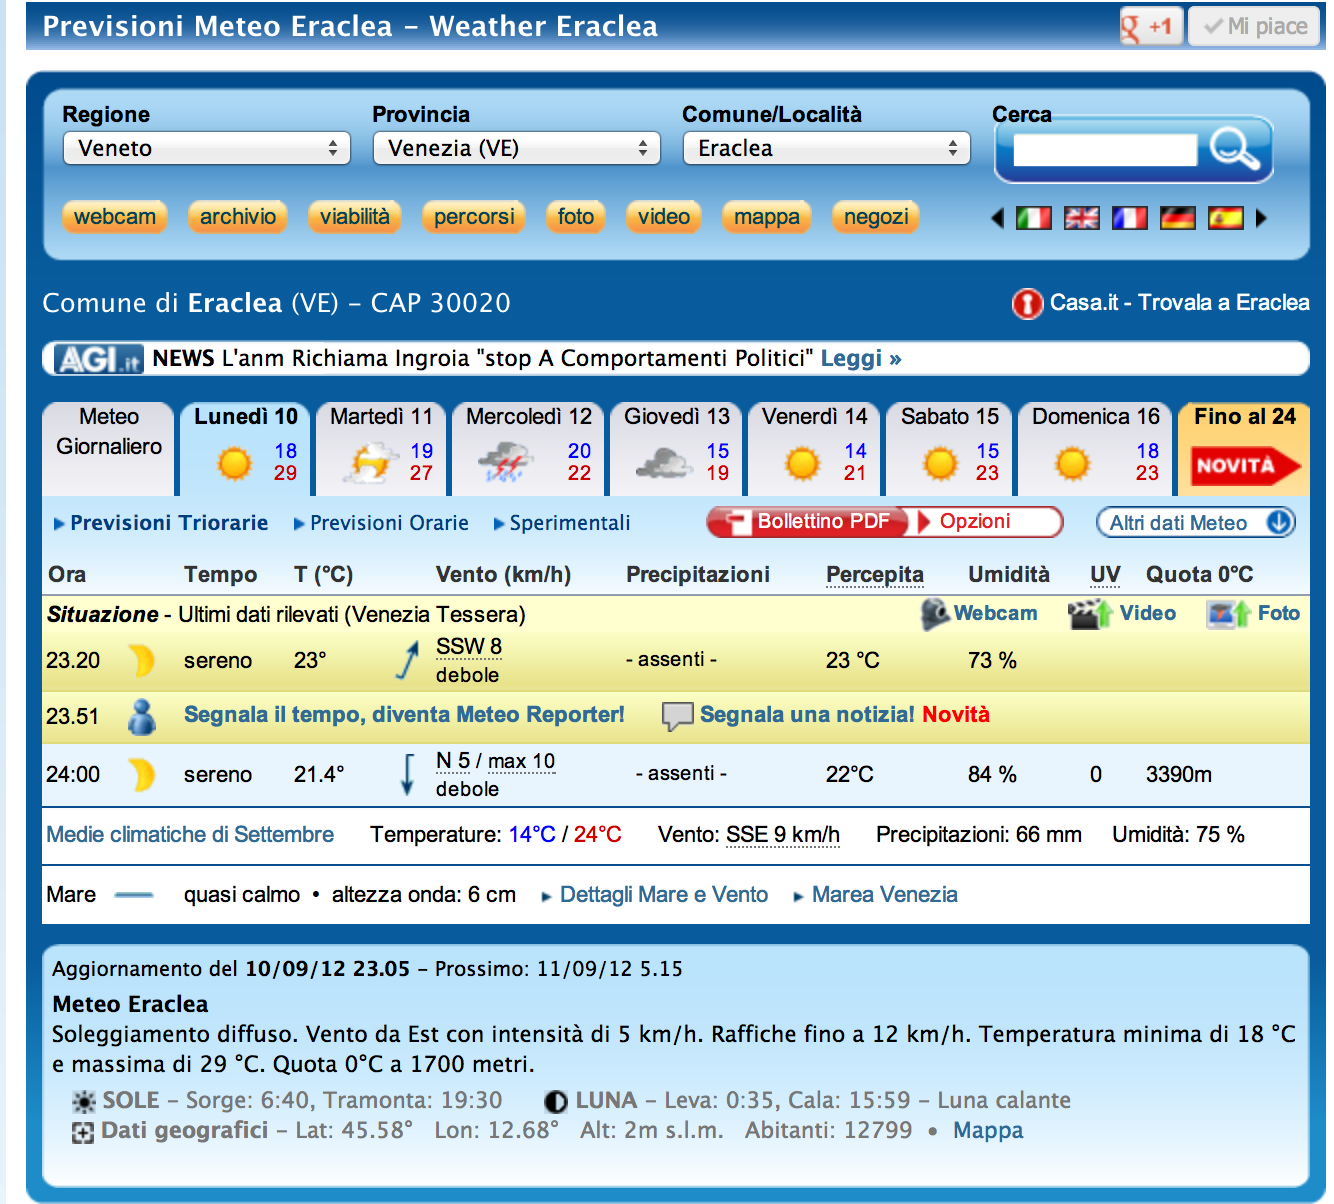Switch language with the British flag
Image resolution: width=1334 pixels, height=1204 pixels.
[x=1081, y=218]
